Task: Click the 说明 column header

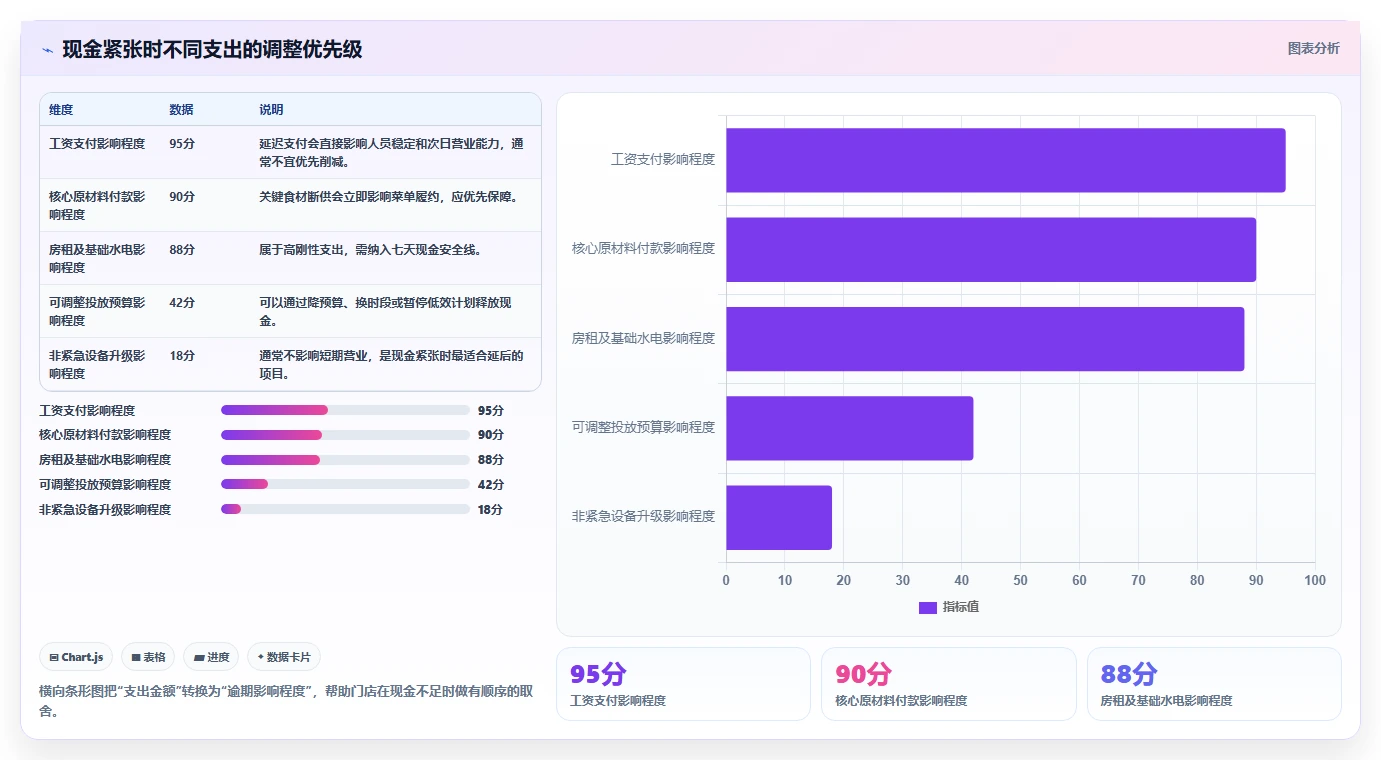Action: pos(271,110)
